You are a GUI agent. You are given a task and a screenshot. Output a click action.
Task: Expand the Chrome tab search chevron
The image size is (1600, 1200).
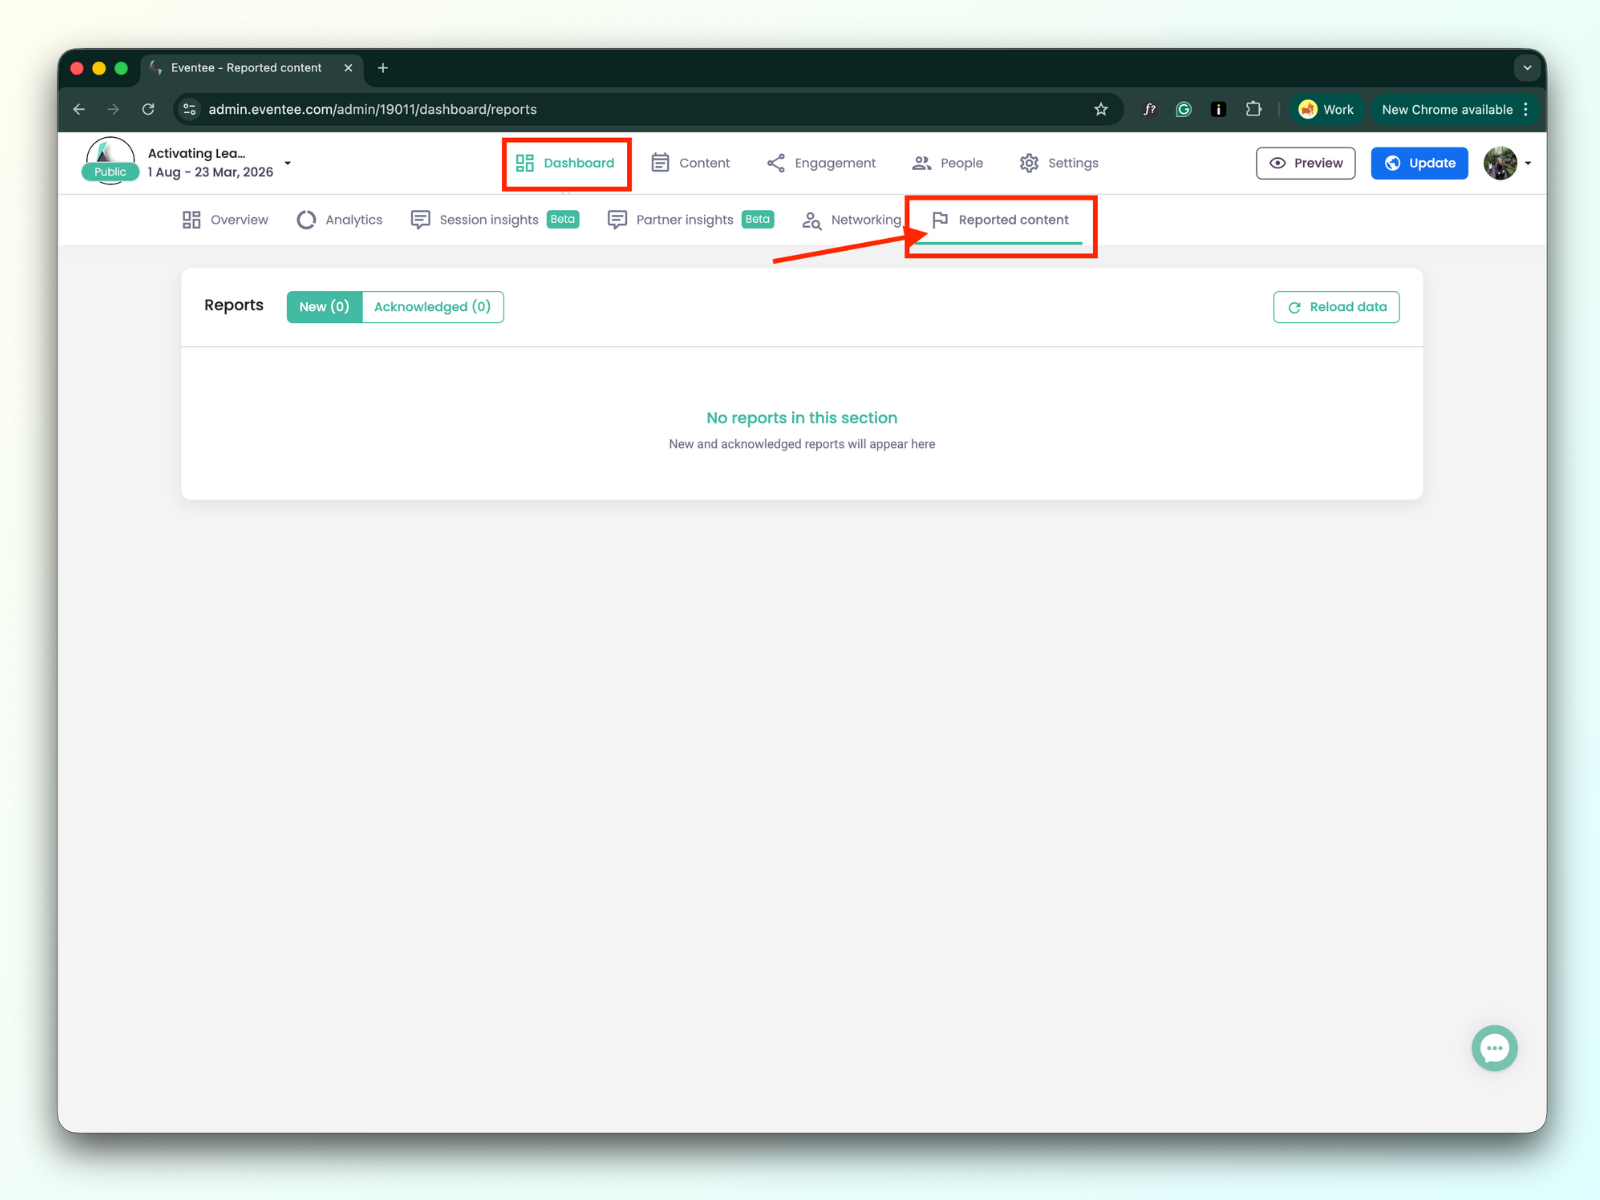1527,68
